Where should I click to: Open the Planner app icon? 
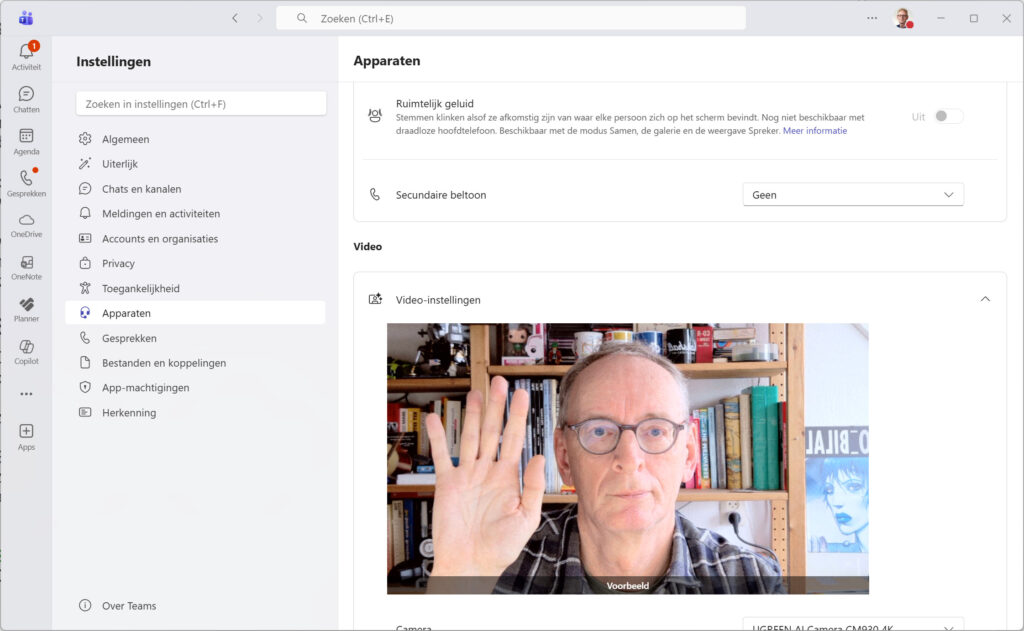click(26, 308)
